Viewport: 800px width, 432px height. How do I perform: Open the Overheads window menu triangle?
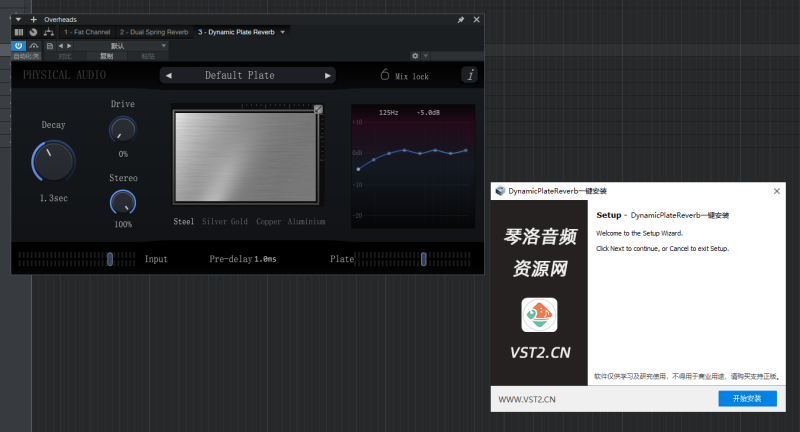coord(18,19)
